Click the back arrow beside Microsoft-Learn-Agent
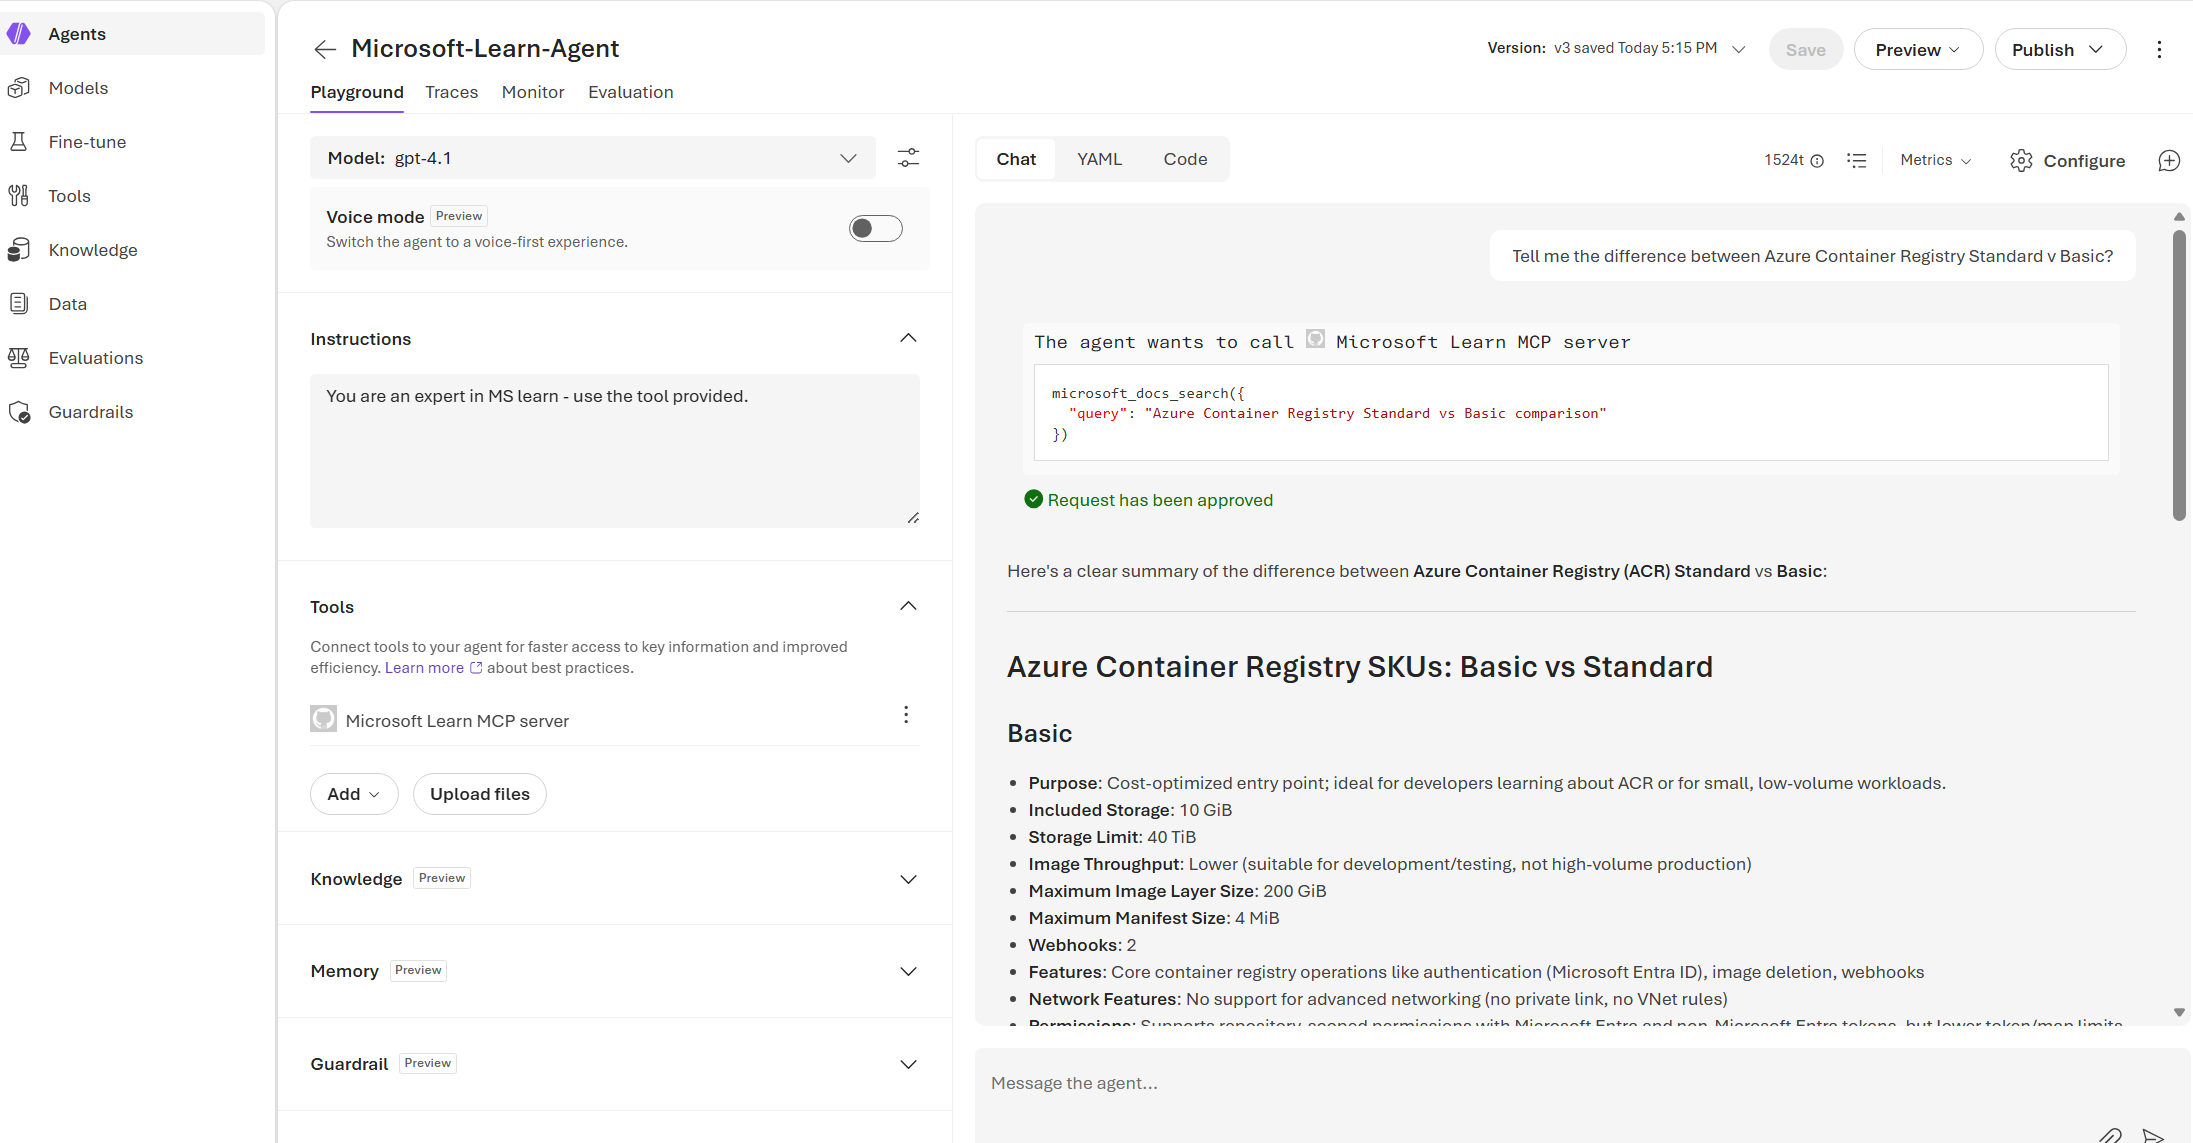The width and height of the screenshot is (2193, 1143). point(324,49)
